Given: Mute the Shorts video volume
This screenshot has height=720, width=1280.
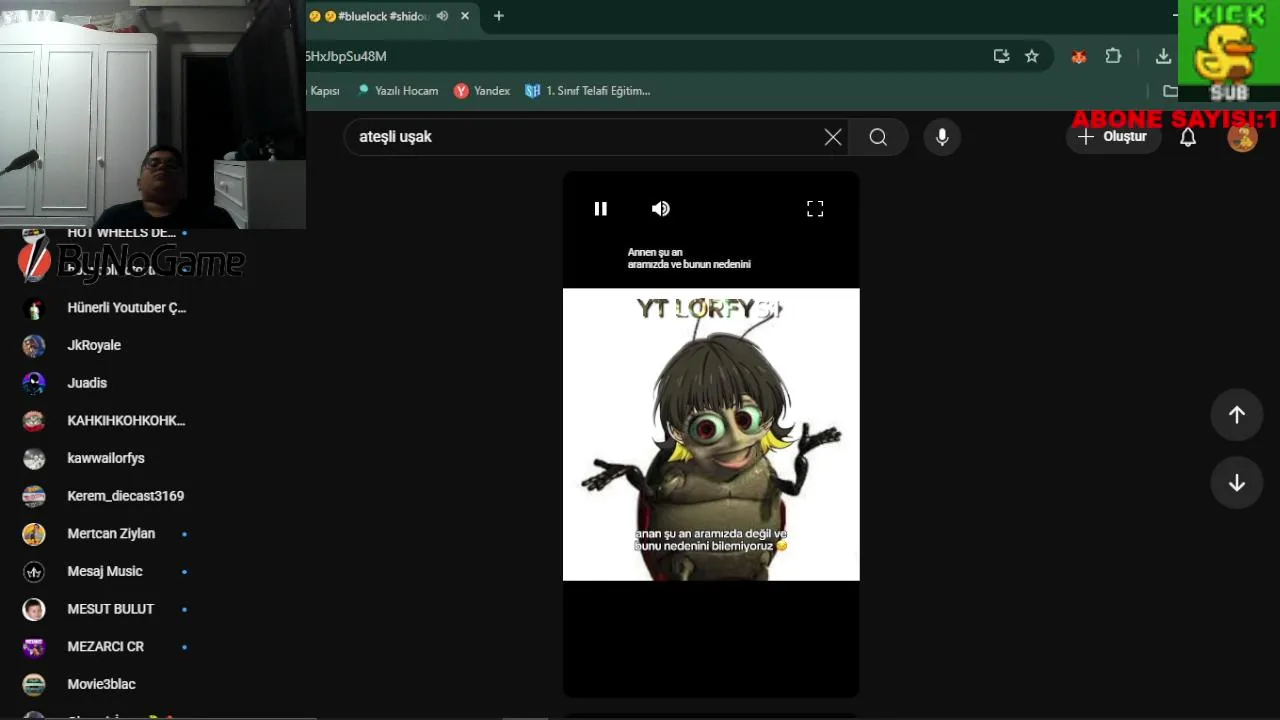Looking at the screenshot, I should [x=661, y=209].
